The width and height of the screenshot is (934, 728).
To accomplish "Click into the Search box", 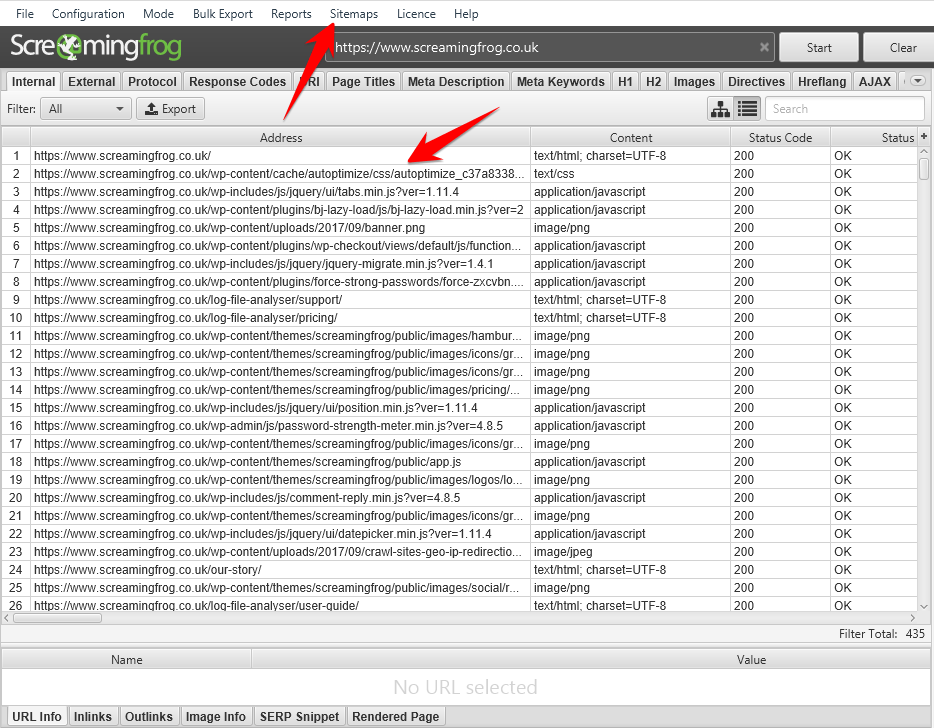I will 845,109.
